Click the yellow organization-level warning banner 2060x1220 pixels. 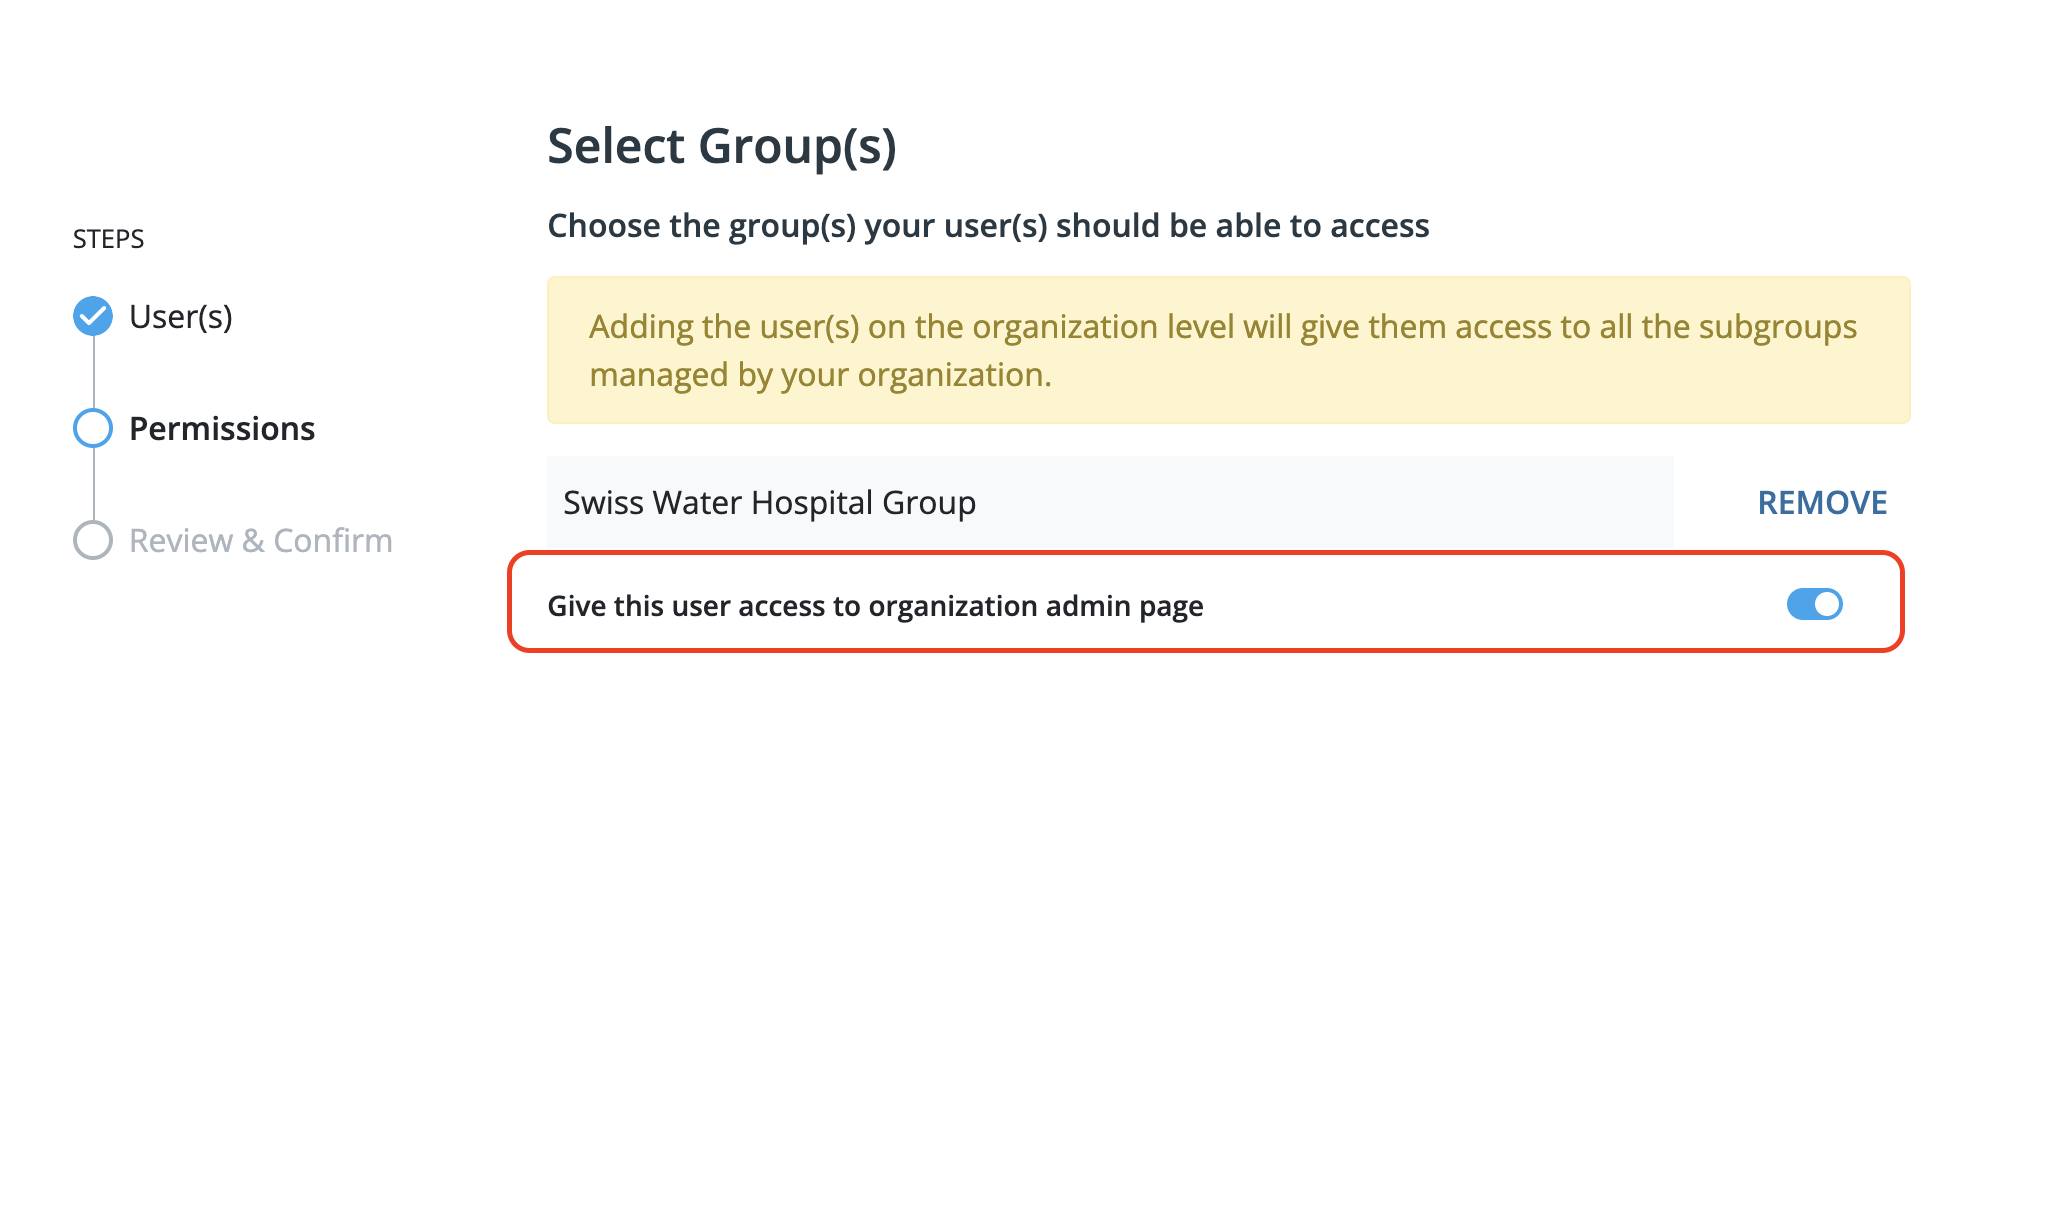pyautogui.click(x=1228, y=350)
